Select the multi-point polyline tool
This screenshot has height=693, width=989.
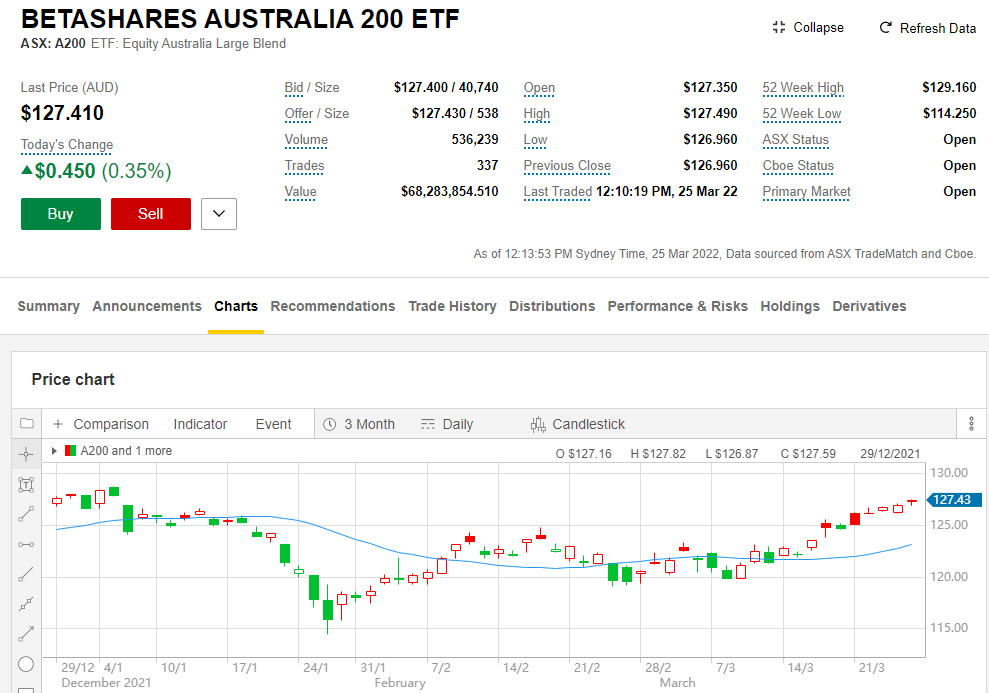pyautogui.click(x=26, y=604)
